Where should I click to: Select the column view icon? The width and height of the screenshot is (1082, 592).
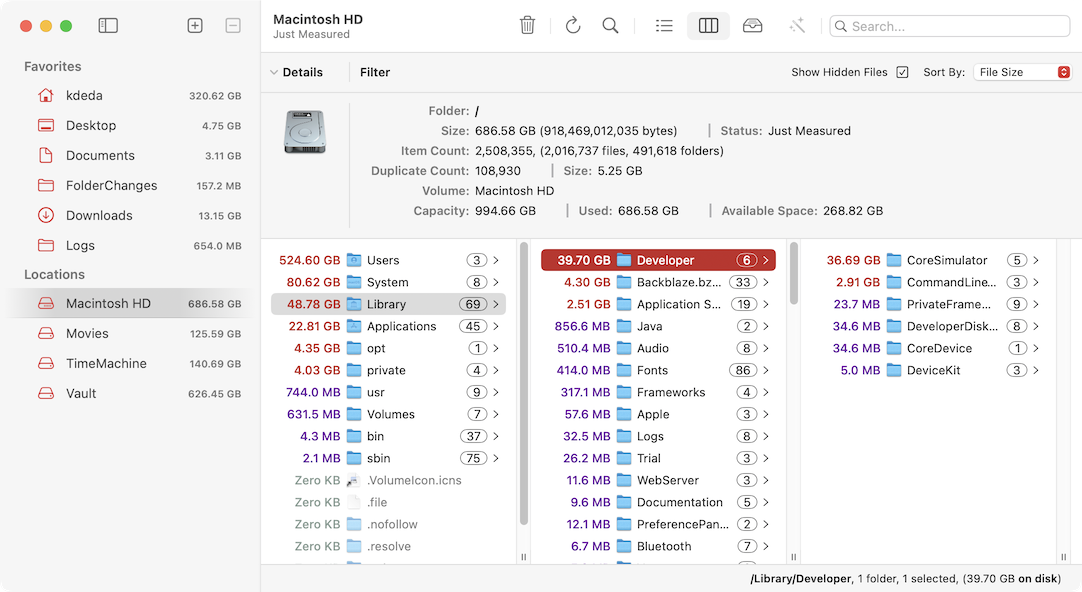pos(708,25)
